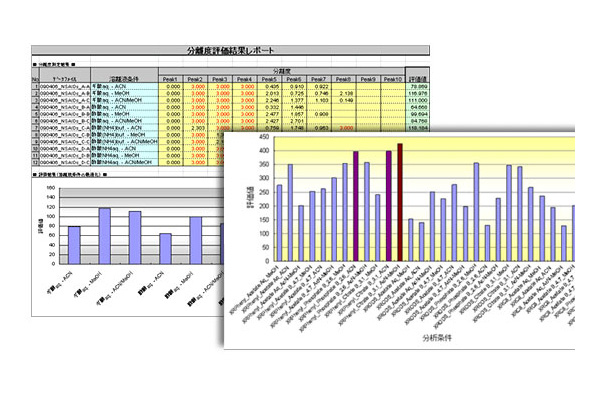
Task: Click the 評価値 axis title of the front chart
Action: 251,198
